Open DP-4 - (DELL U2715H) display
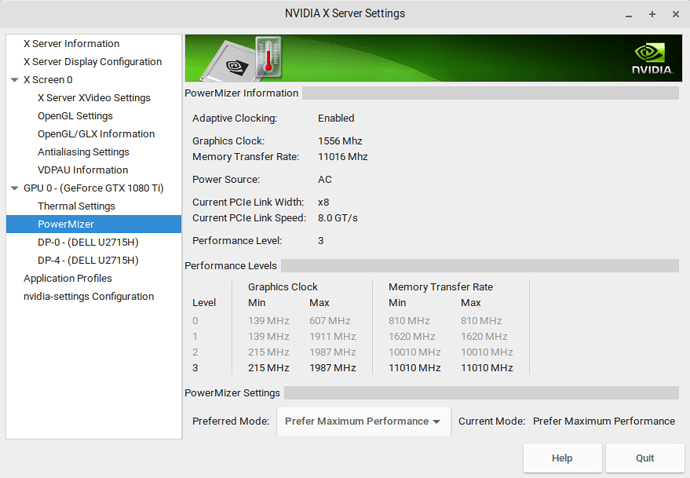This screenshot has height=478, width=690. tap(88, 260)
